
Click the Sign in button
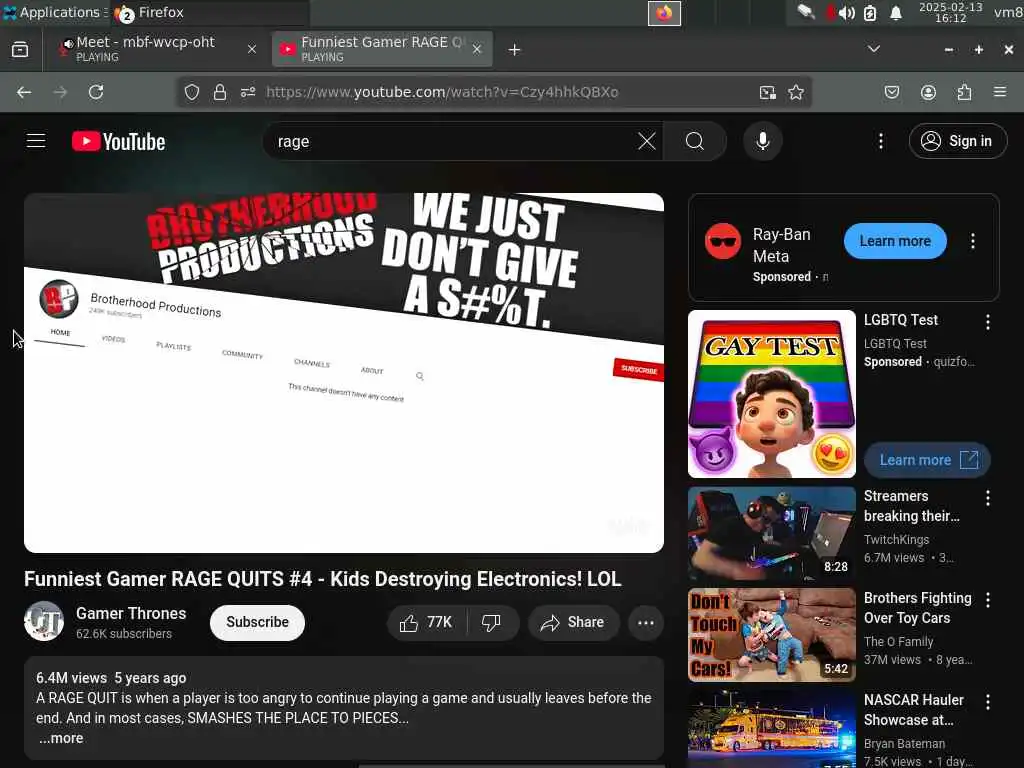957,141
